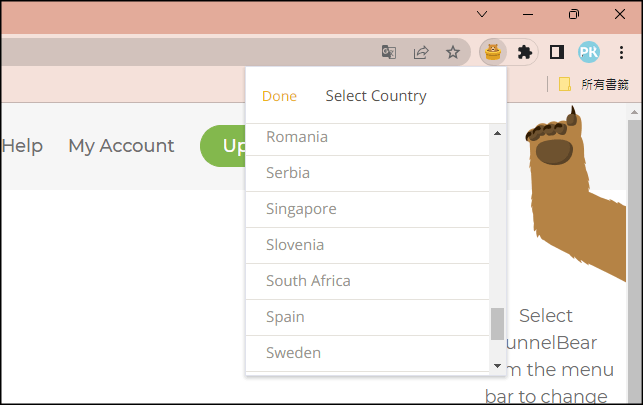
Task: Share this page from the address bar
Action: (421, 52)
